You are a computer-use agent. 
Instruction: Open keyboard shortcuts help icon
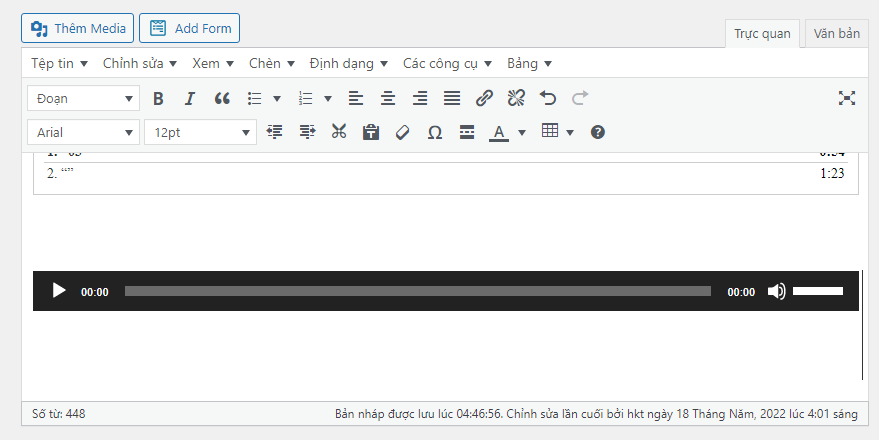(598, 132)
